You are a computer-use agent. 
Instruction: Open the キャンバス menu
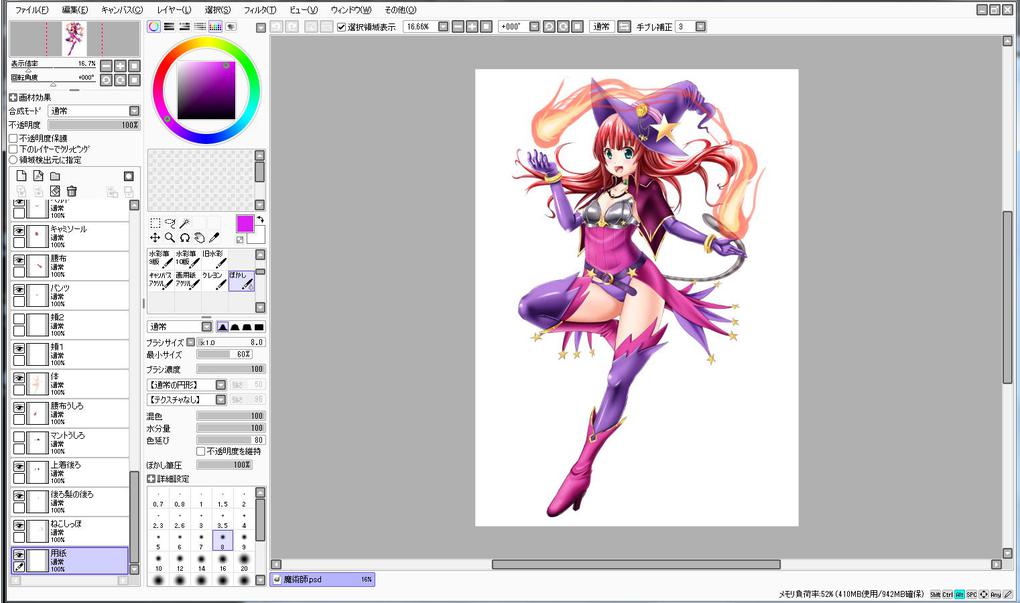click(x=122, y=10)
